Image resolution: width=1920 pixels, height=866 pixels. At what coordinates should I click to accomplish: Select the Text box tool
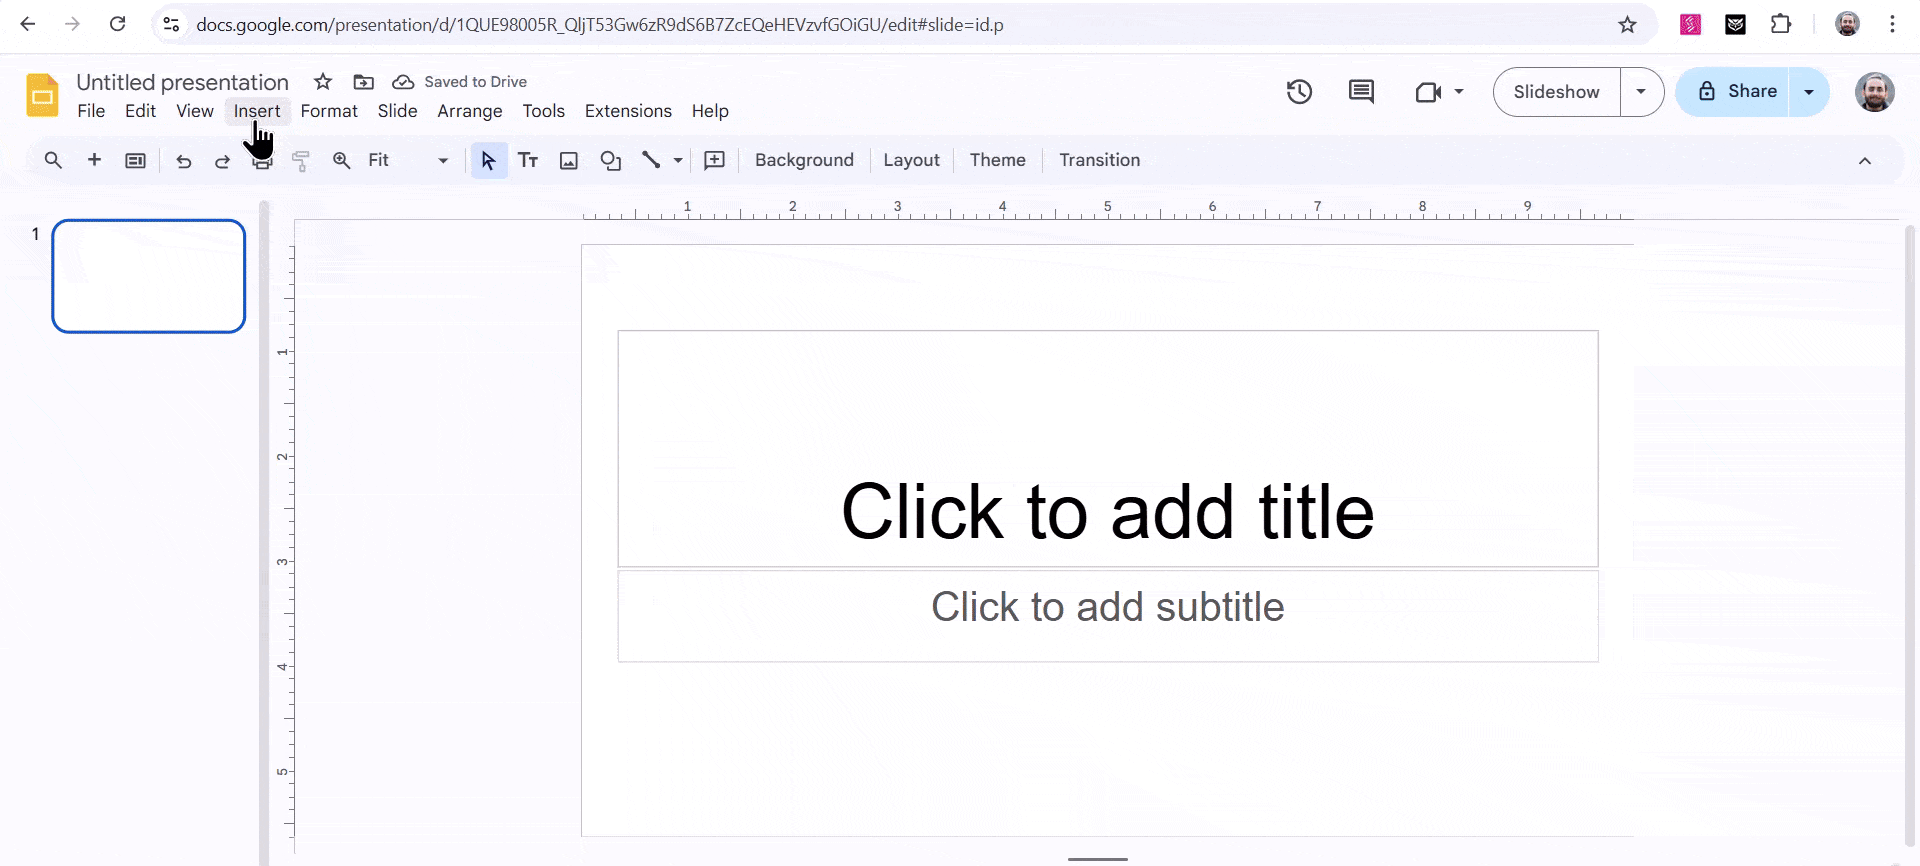(x=528, y=160)
